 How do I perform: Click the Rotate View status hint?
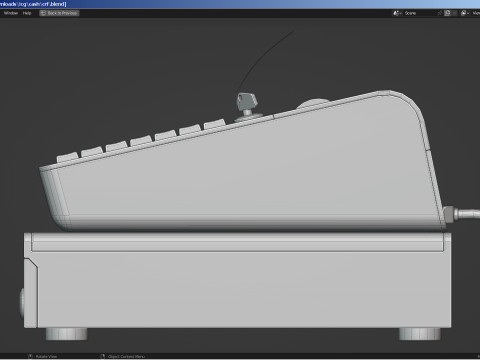42,356
